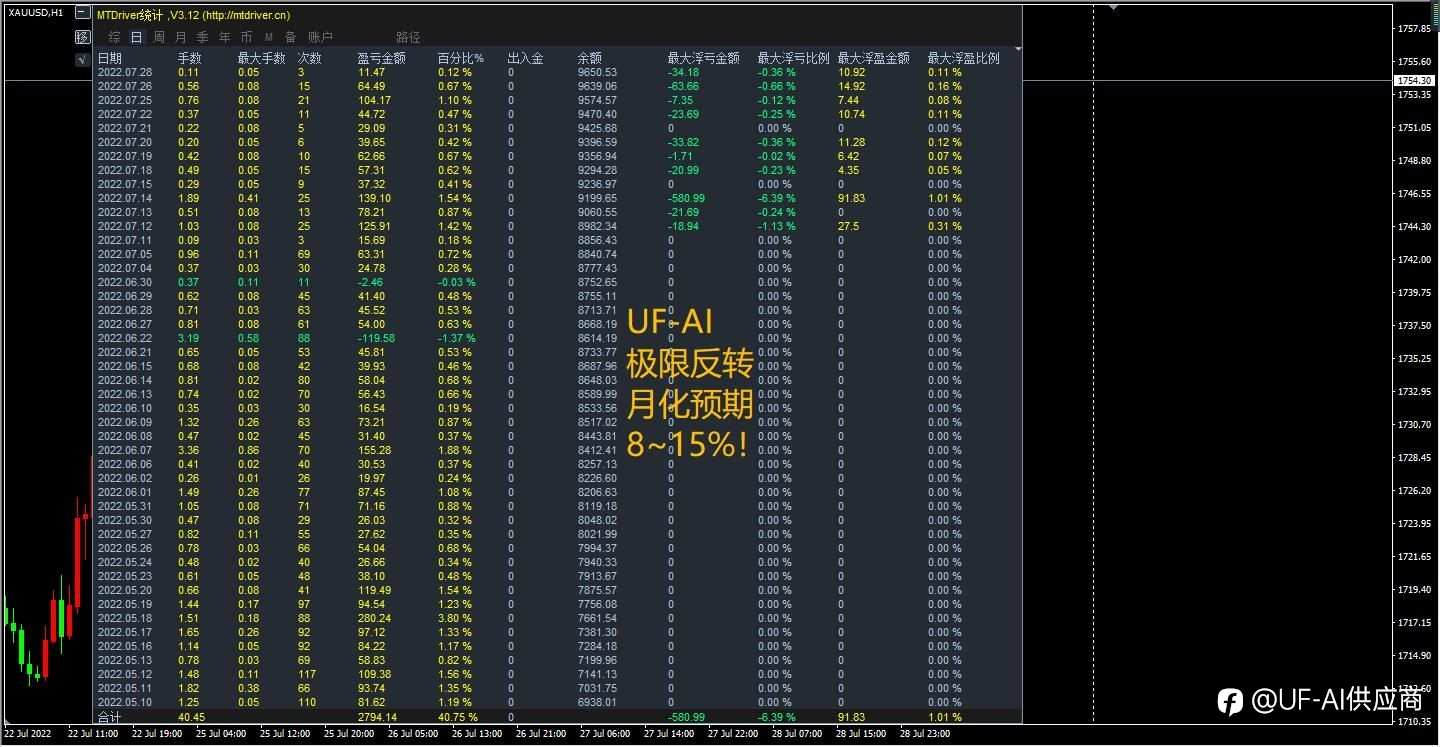
Task: Click the 移 move-panel button
Action: coord(82,37)
